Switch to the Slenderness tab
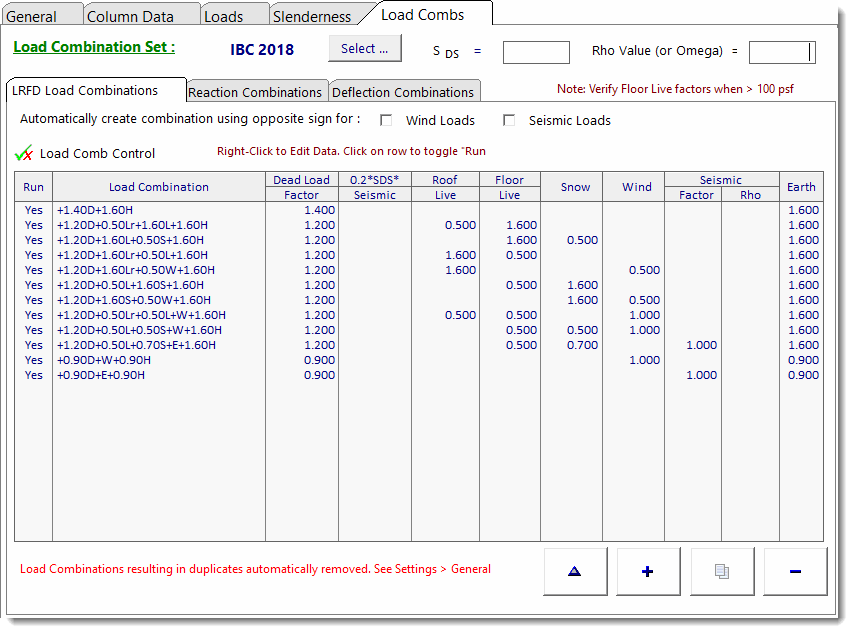The width and height of the screenshot is (853, 633). 312,16
